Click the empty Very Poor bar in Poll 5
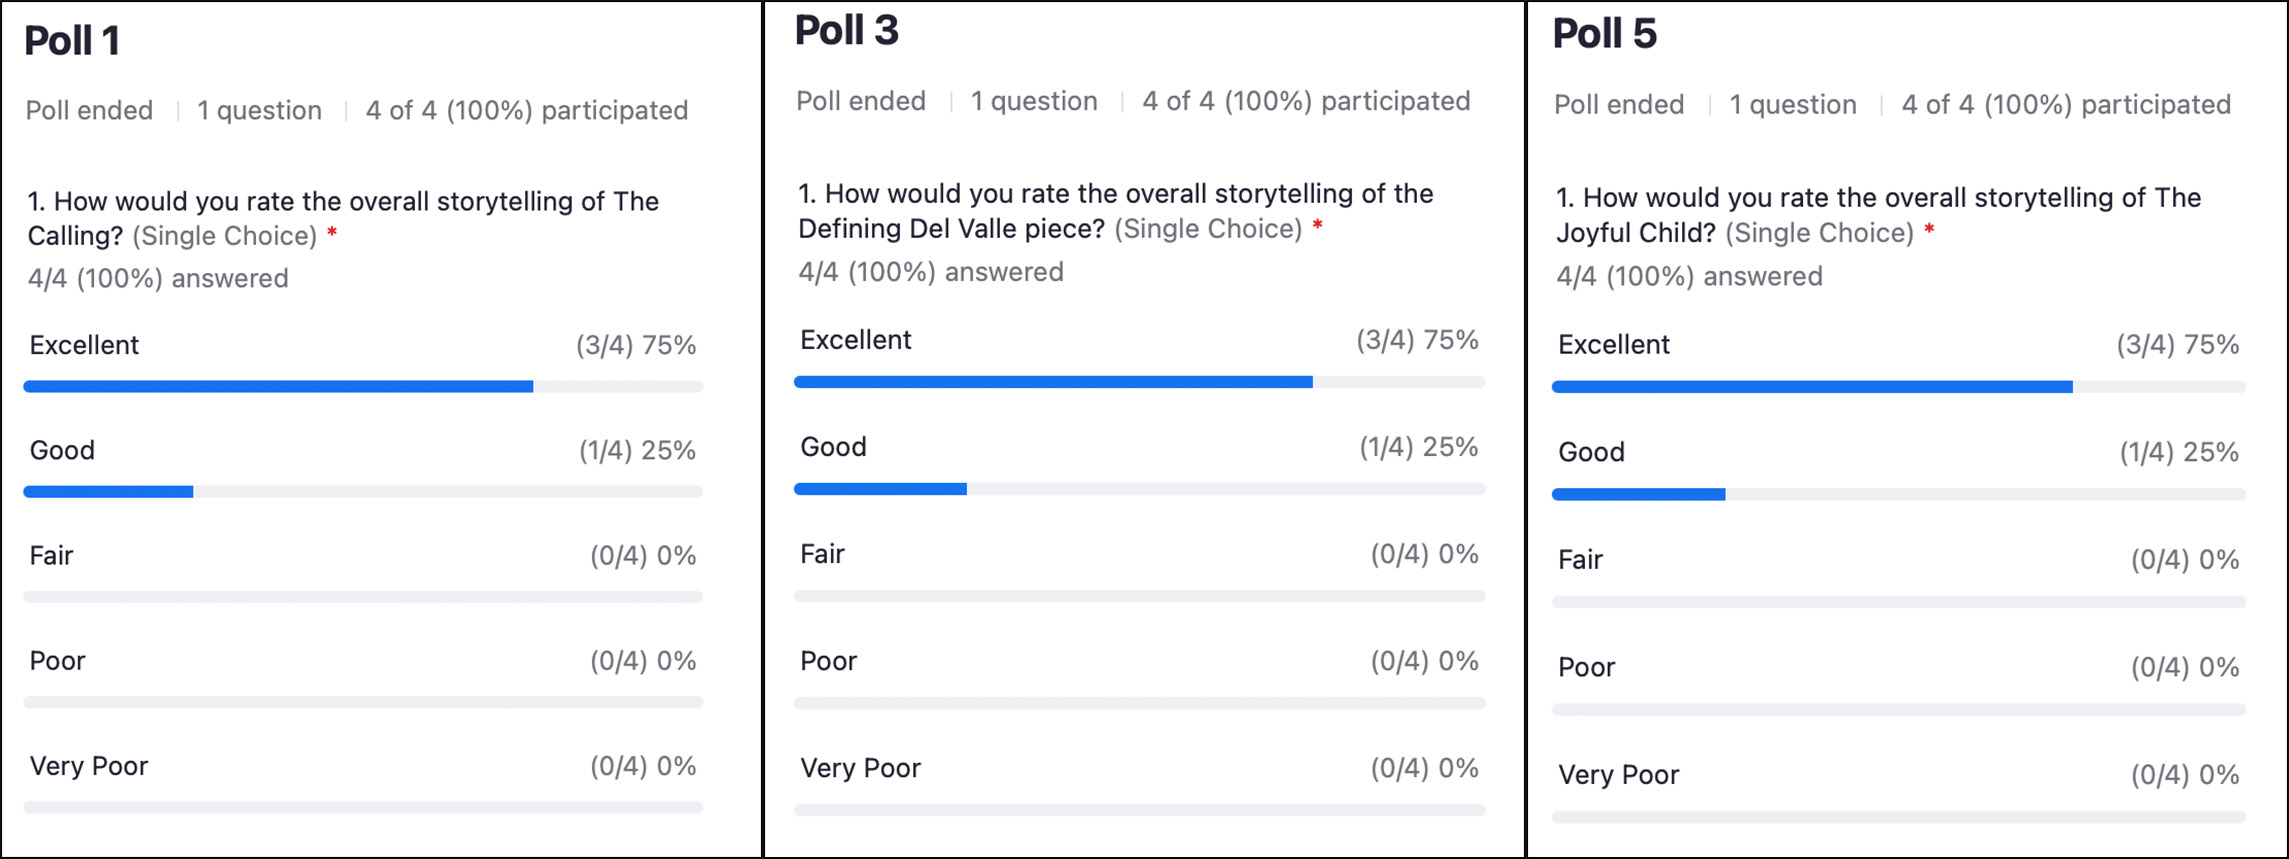This screenshot has width=2289, height=859. tap(1898, 817)
